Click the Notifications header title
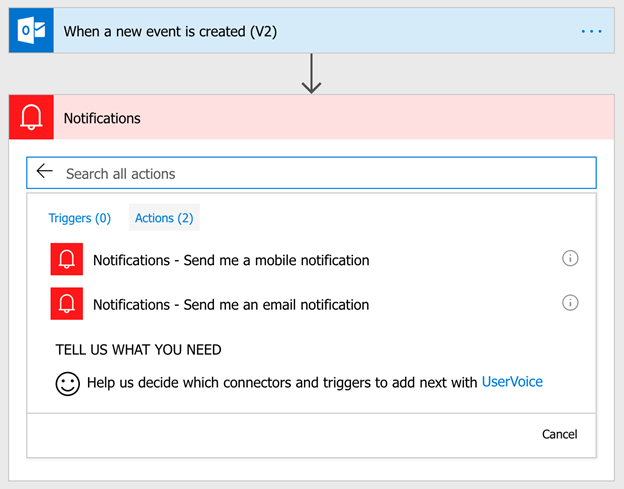 [x=102, y=118]
